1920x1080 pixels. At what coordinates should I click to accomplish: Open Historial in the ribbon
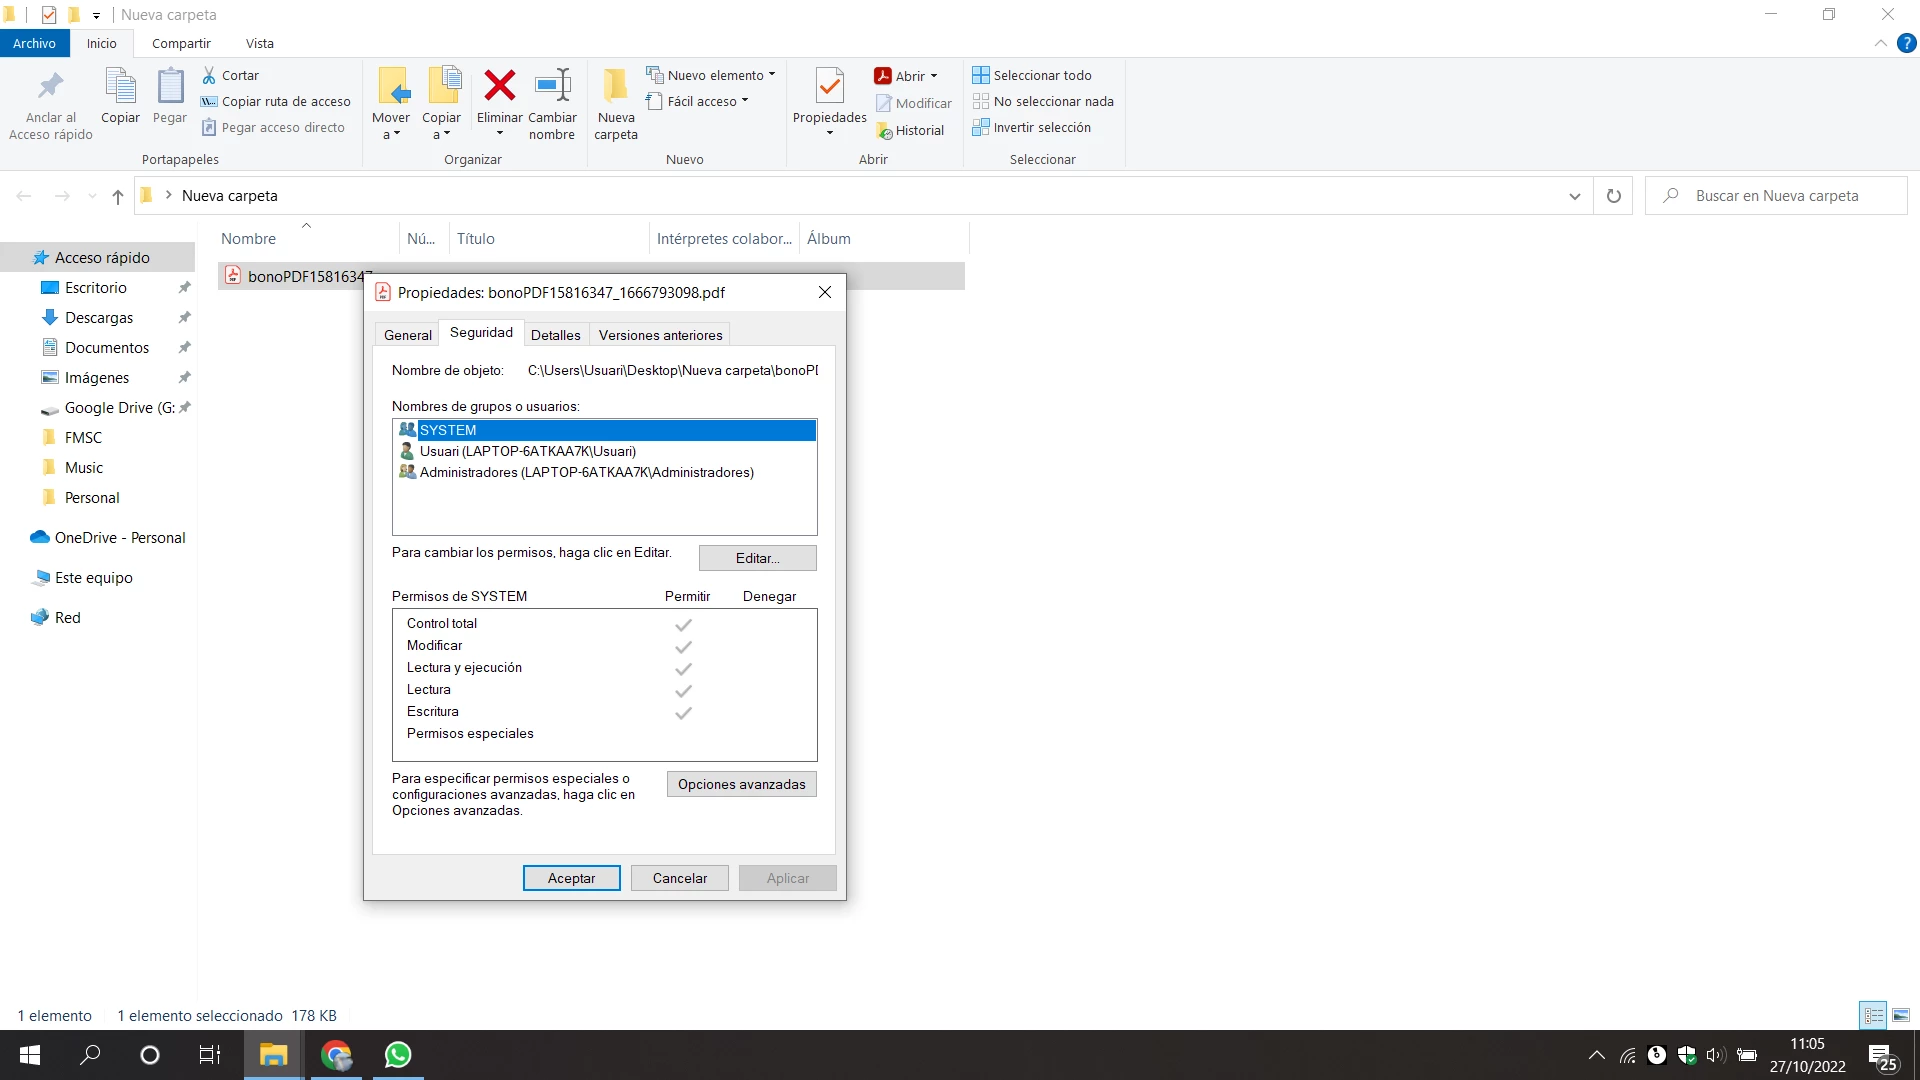click(x=910, y=130)
